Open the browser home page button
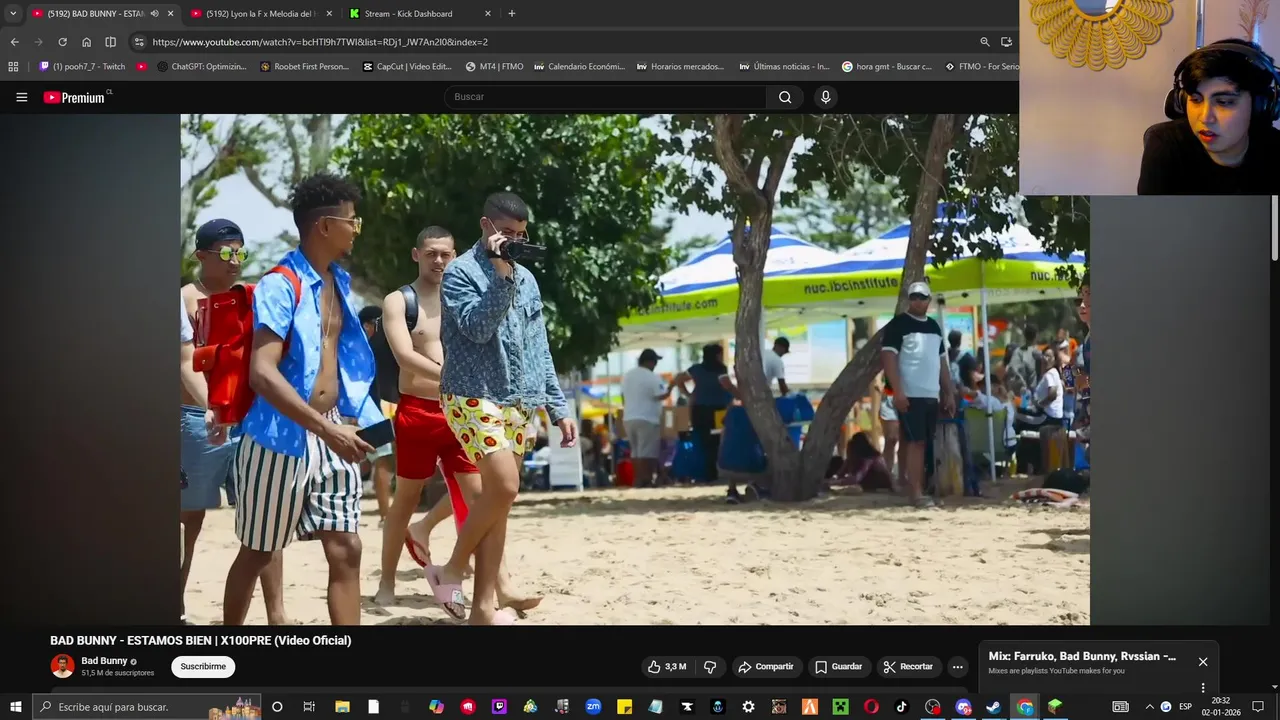This screenshot has height=720, width=1280. tap(86, 42)
